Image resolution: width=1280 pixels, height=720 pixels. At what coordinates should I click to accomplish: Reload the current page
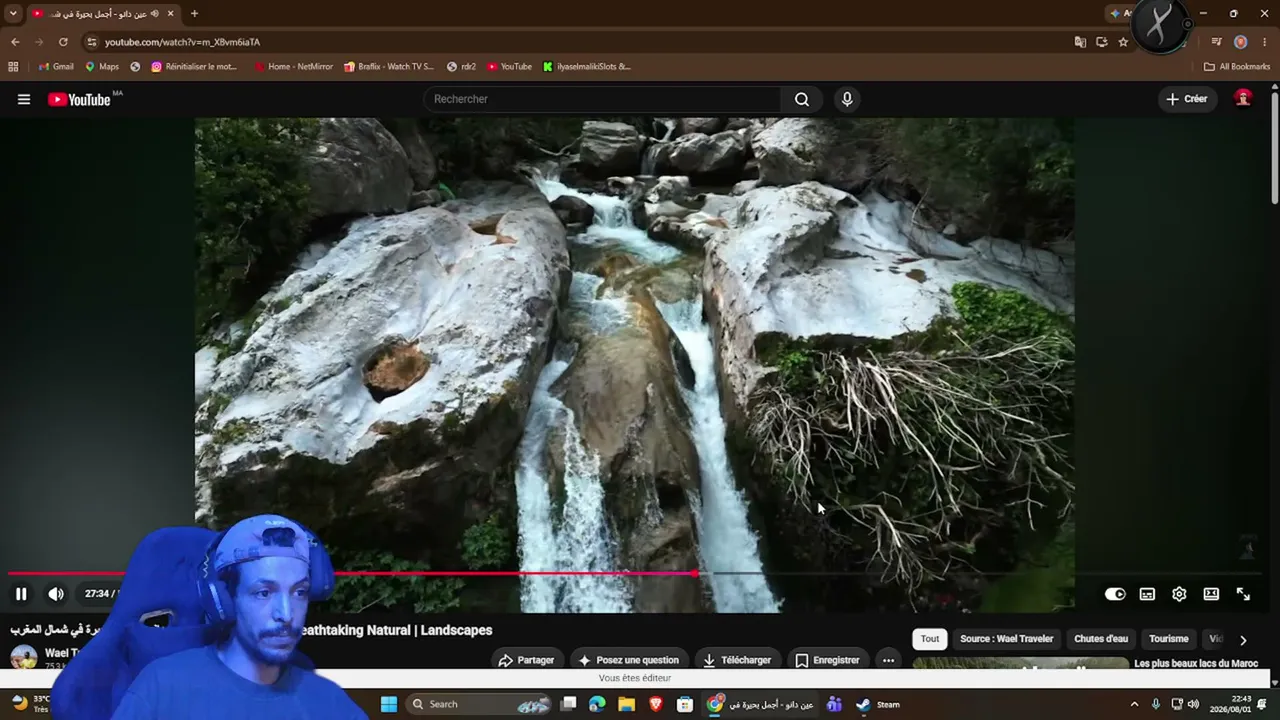(63, 42)
